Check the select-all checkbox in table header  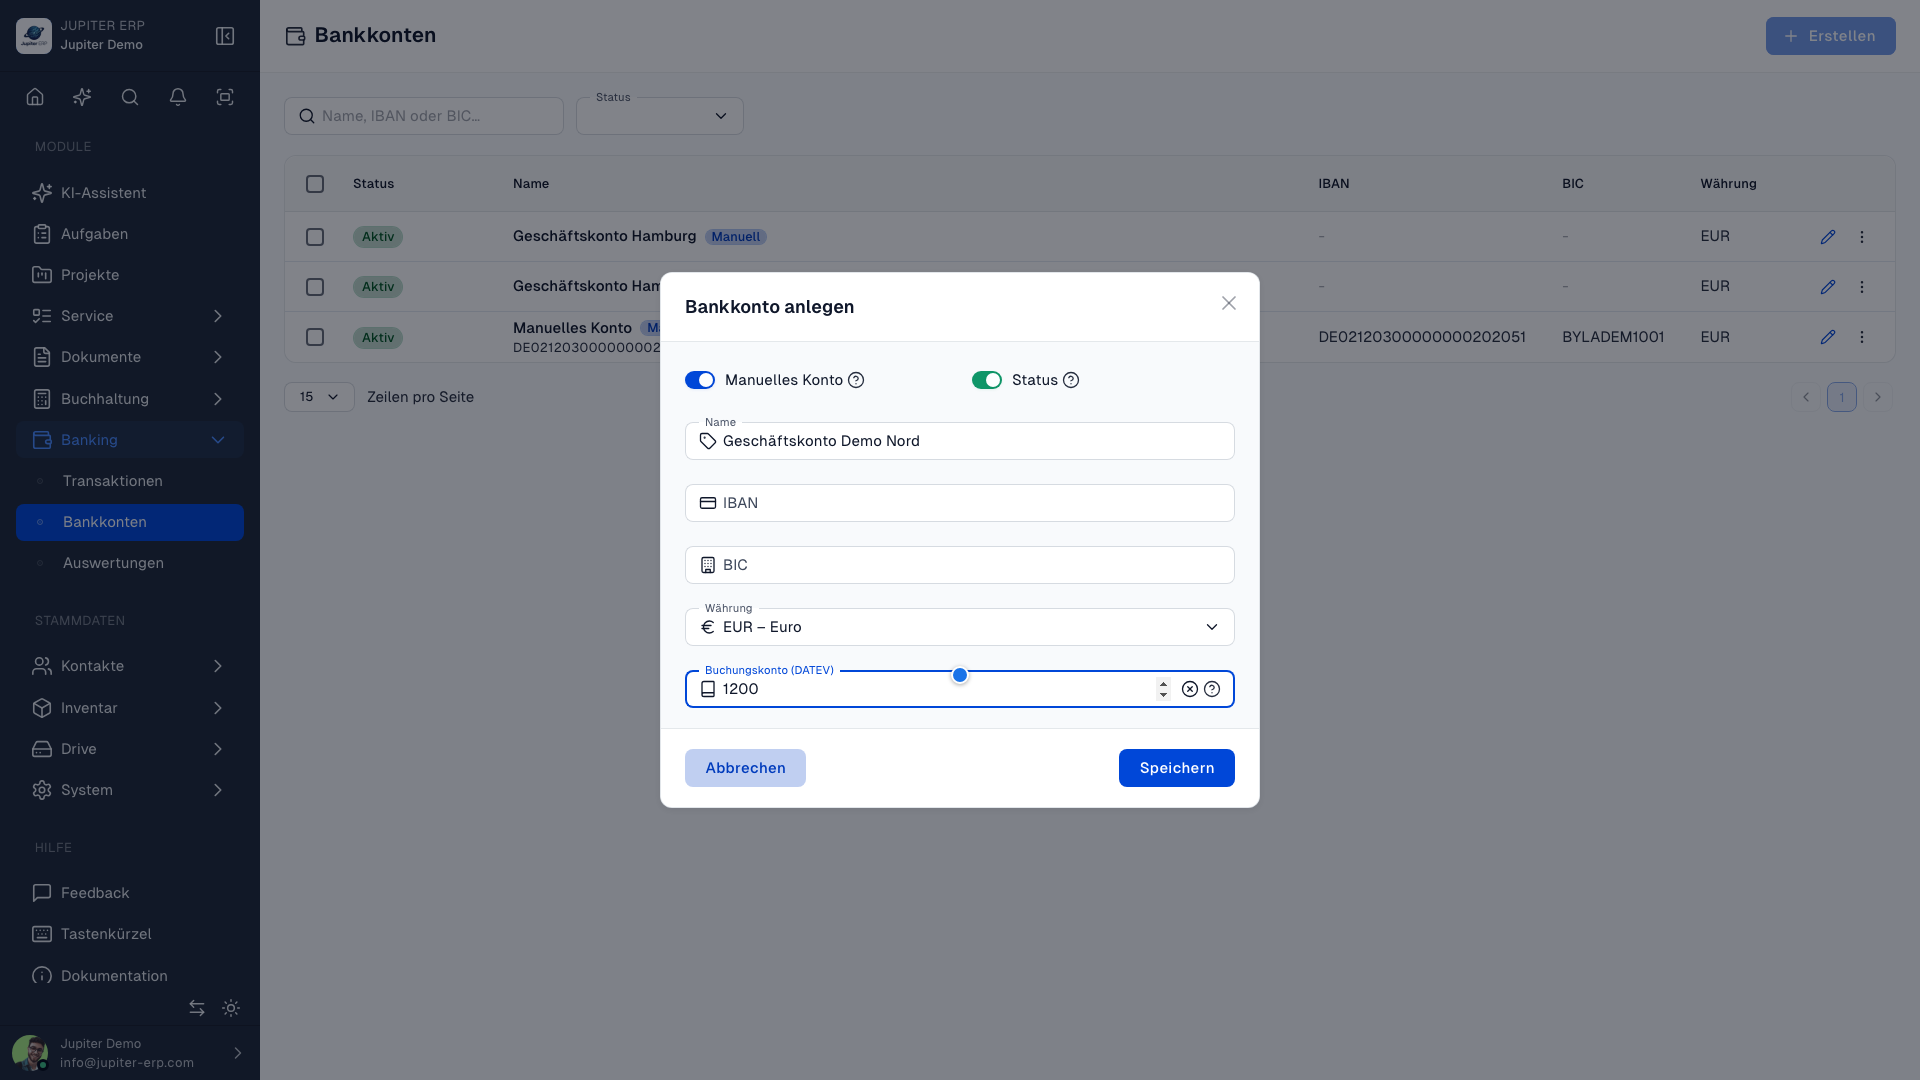(315, 184)
